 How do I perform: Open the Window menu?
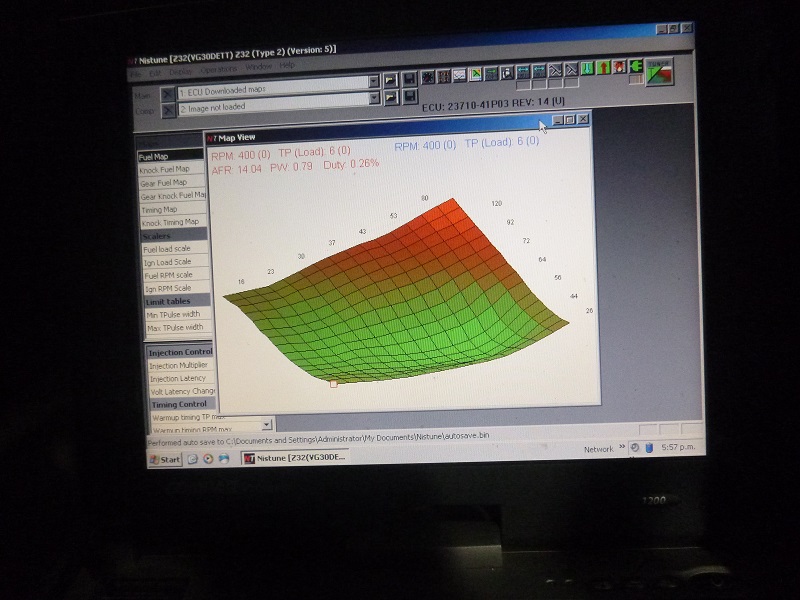point(258,67)
